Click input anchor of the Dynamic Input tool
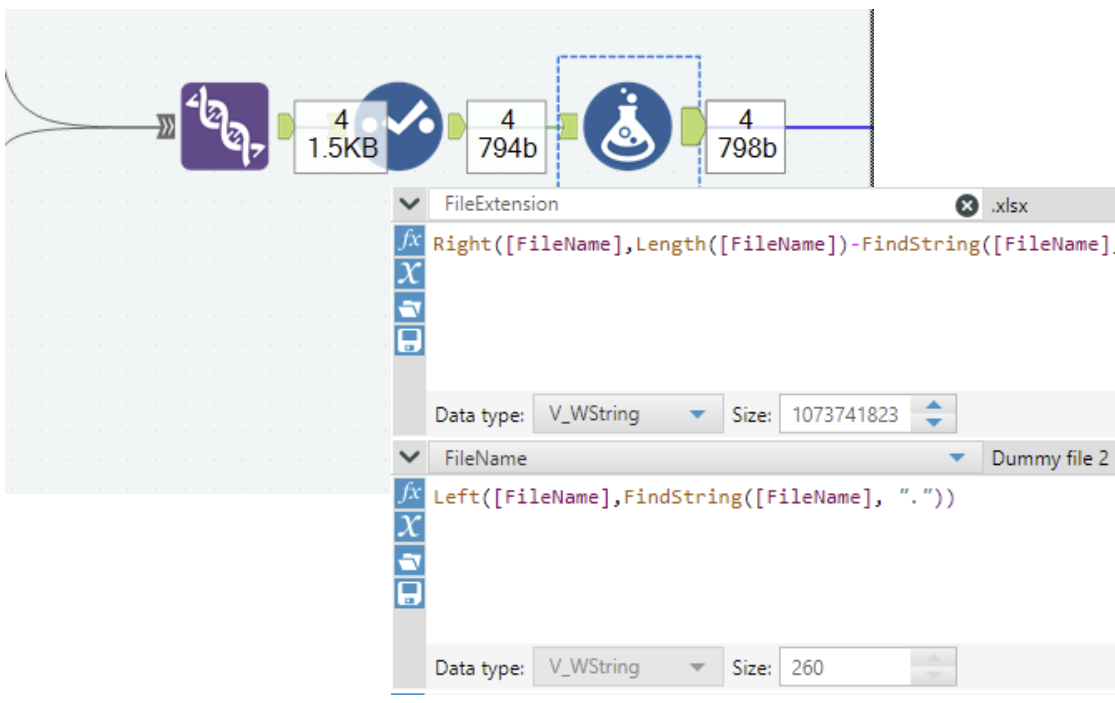The height and width of the screenshot is (703, 1115). (166, 127)
